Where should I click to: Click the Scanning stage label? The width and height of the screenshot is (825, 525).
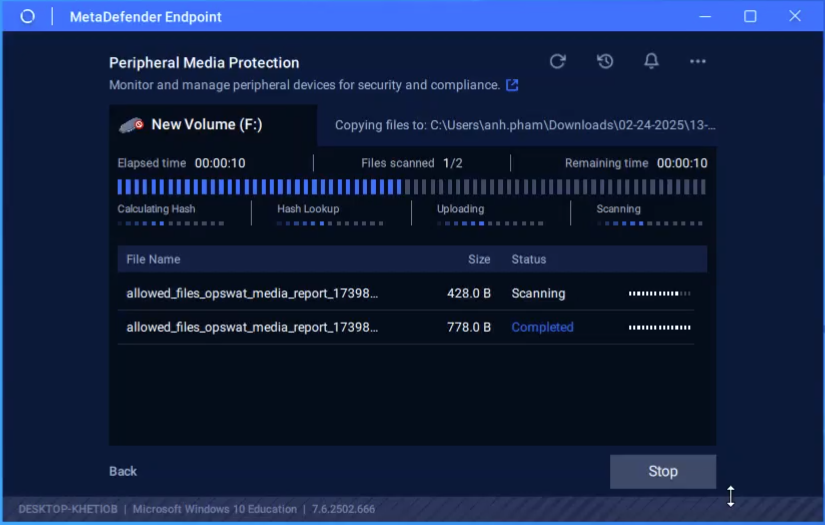point(619,209)
